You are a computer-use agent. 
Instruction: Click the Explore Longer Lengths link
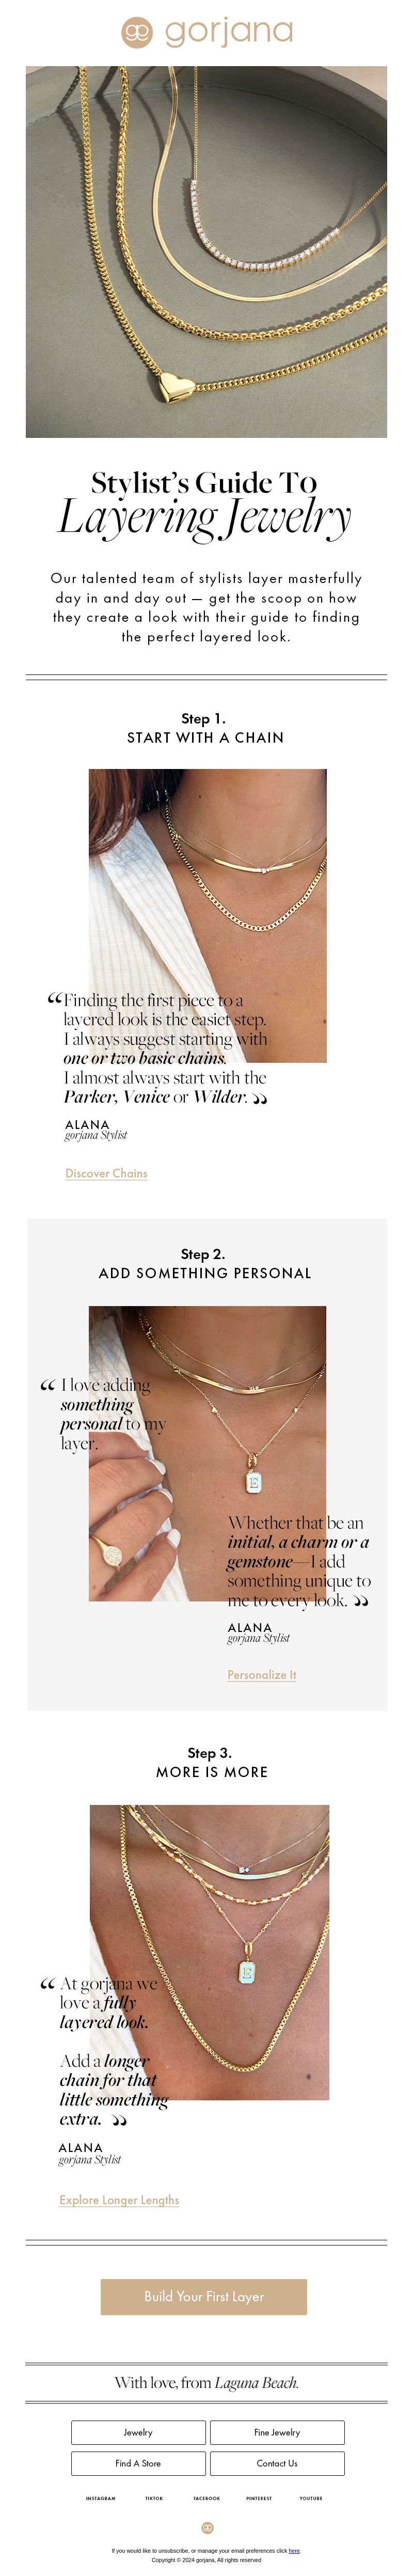[x=119, y=2199]
